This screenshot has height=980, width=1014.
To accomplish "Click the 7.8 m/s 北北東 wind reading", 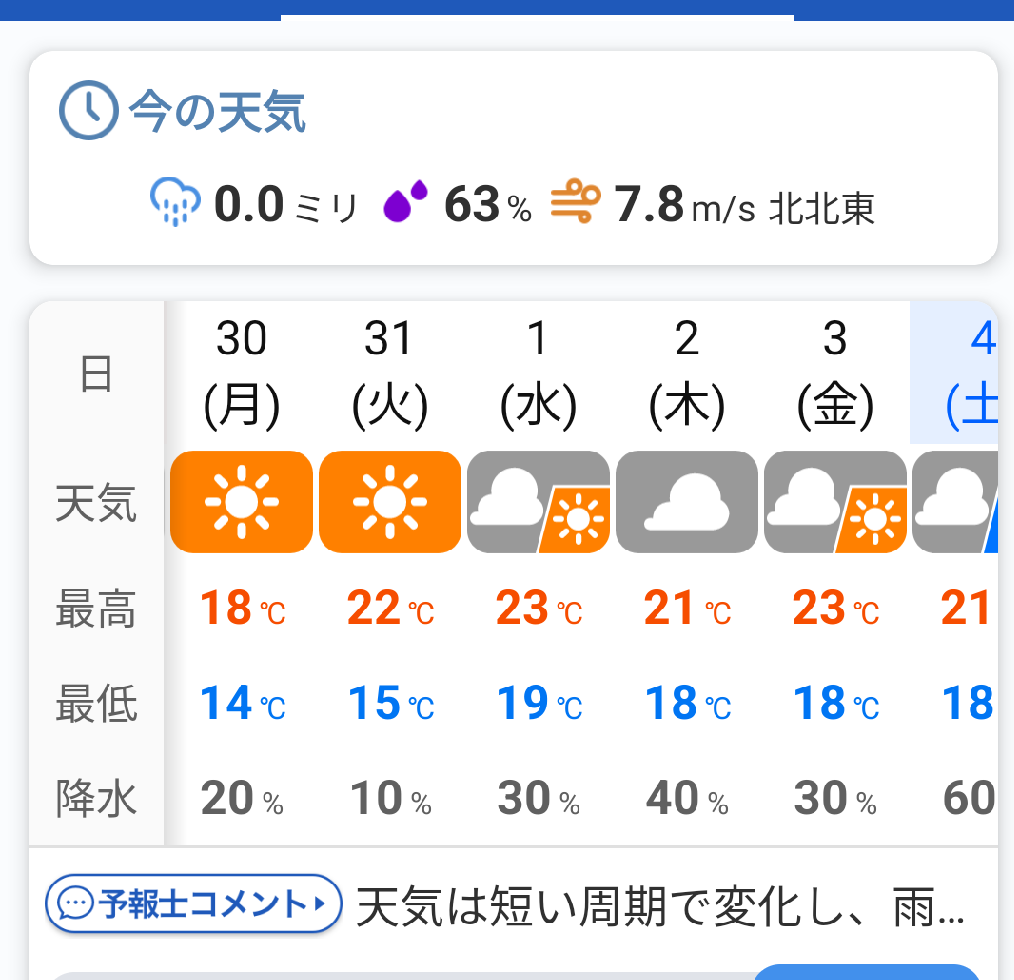I will [744, 206].
